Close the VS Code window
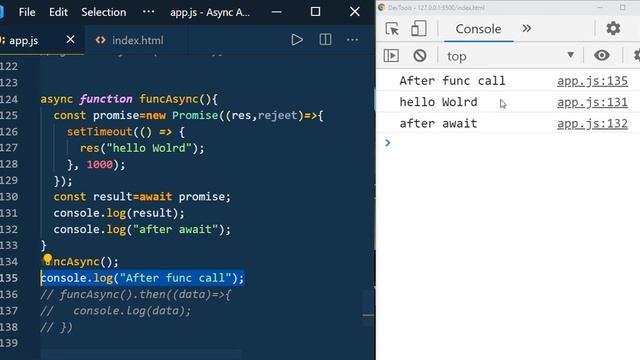Screen dimensions: 640x360 click(355, 12)
